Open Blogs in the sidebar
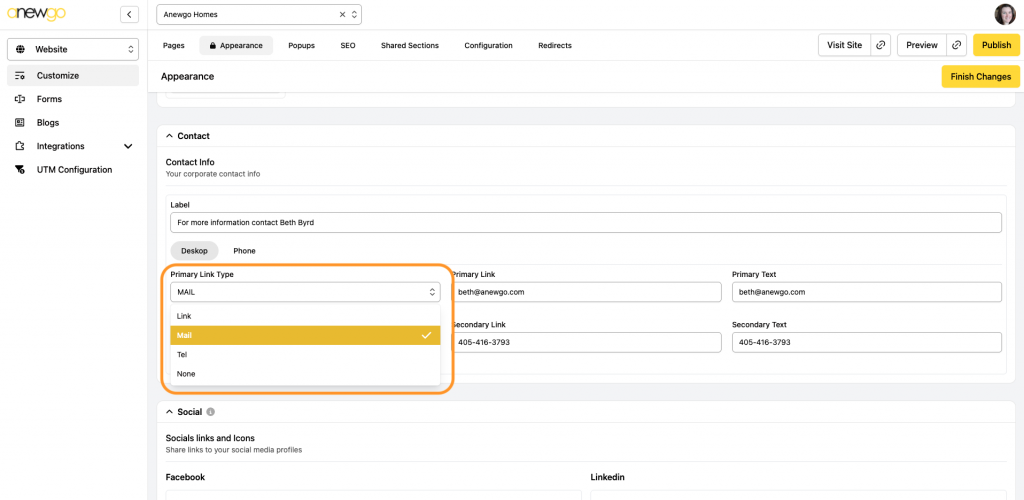This screenshot has height=500, width=1024. click(48, 123)
